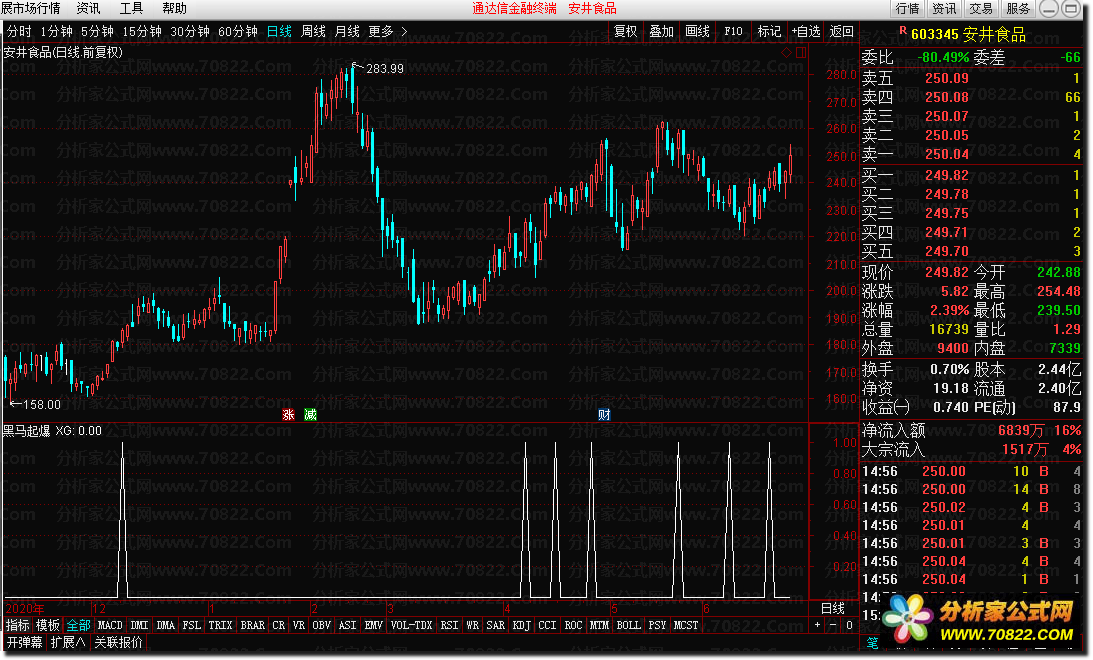1093x660 pixels.
Task: Expand the 更多 periods list
Action: click(387, 31)
